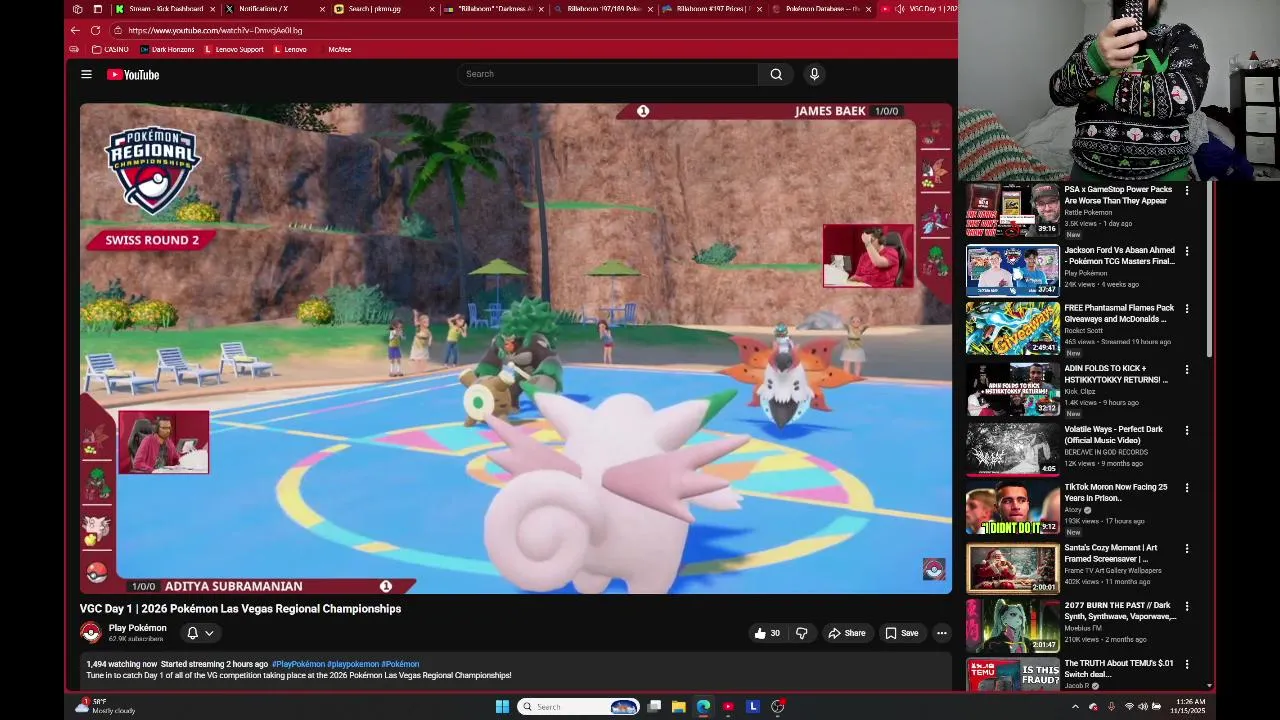The height and width of the screenshot is (720, 1280).
Task: Dislike the video with the thumbs down
Action: click(x=801, y=633)
